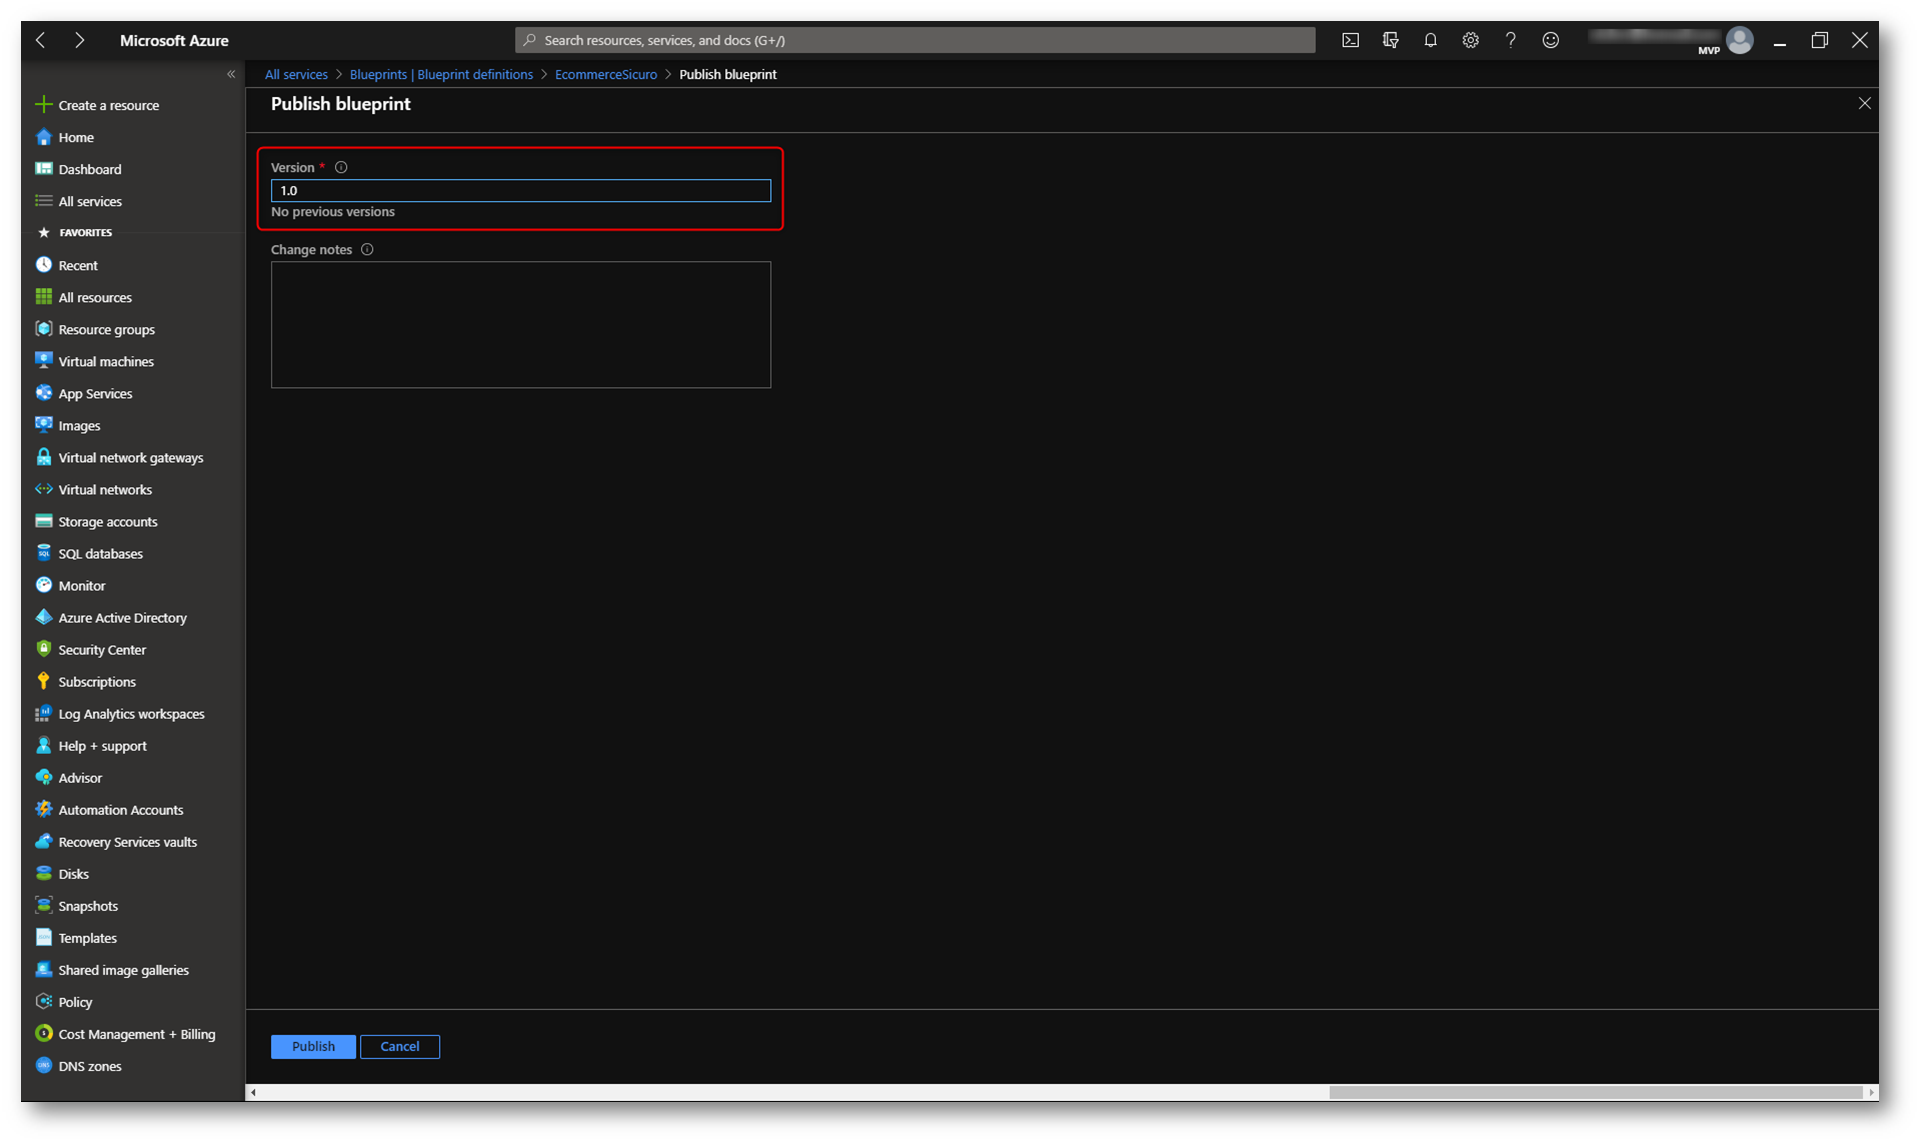The height and width of the screenshot is (1144, 1921).
Task: Open Virtual network gateways
Action: pos(133,457)
